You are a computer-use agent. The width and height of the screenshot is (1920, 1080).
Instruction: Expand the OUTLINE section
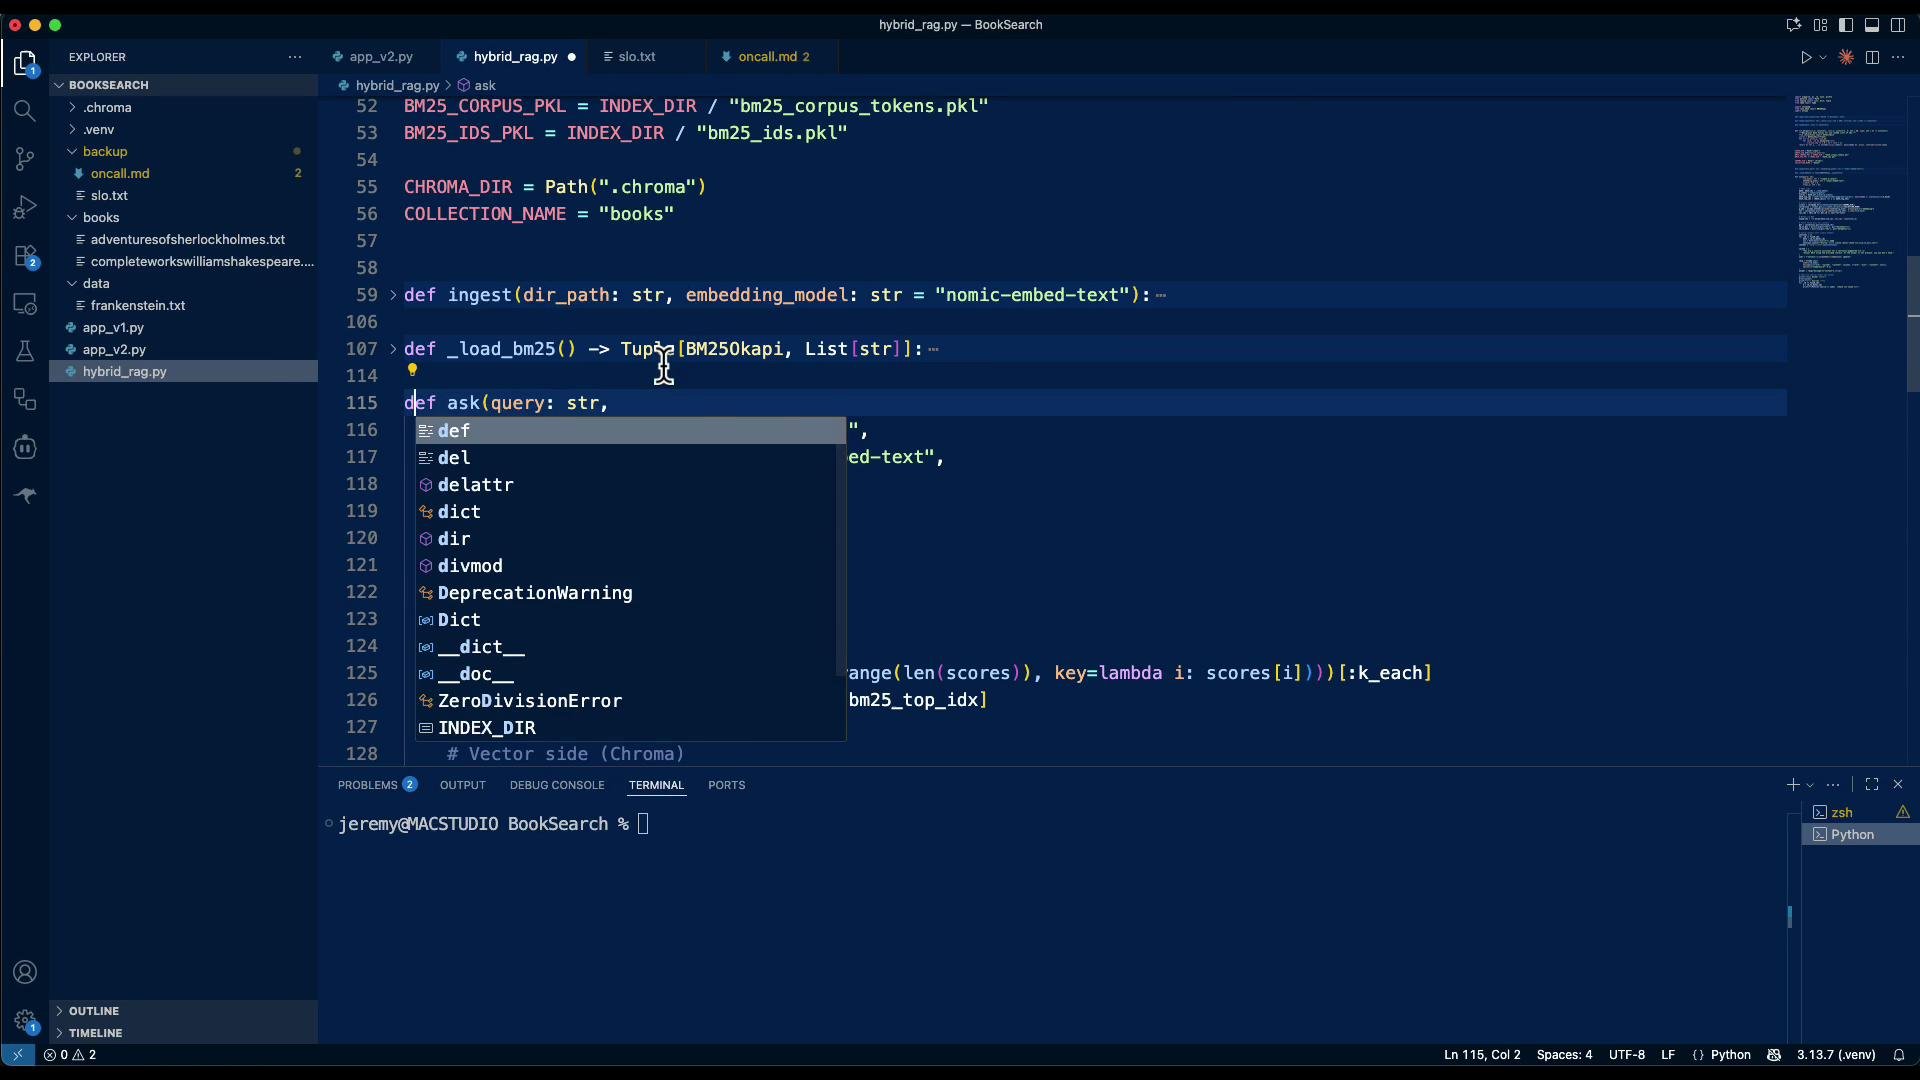183,1011
